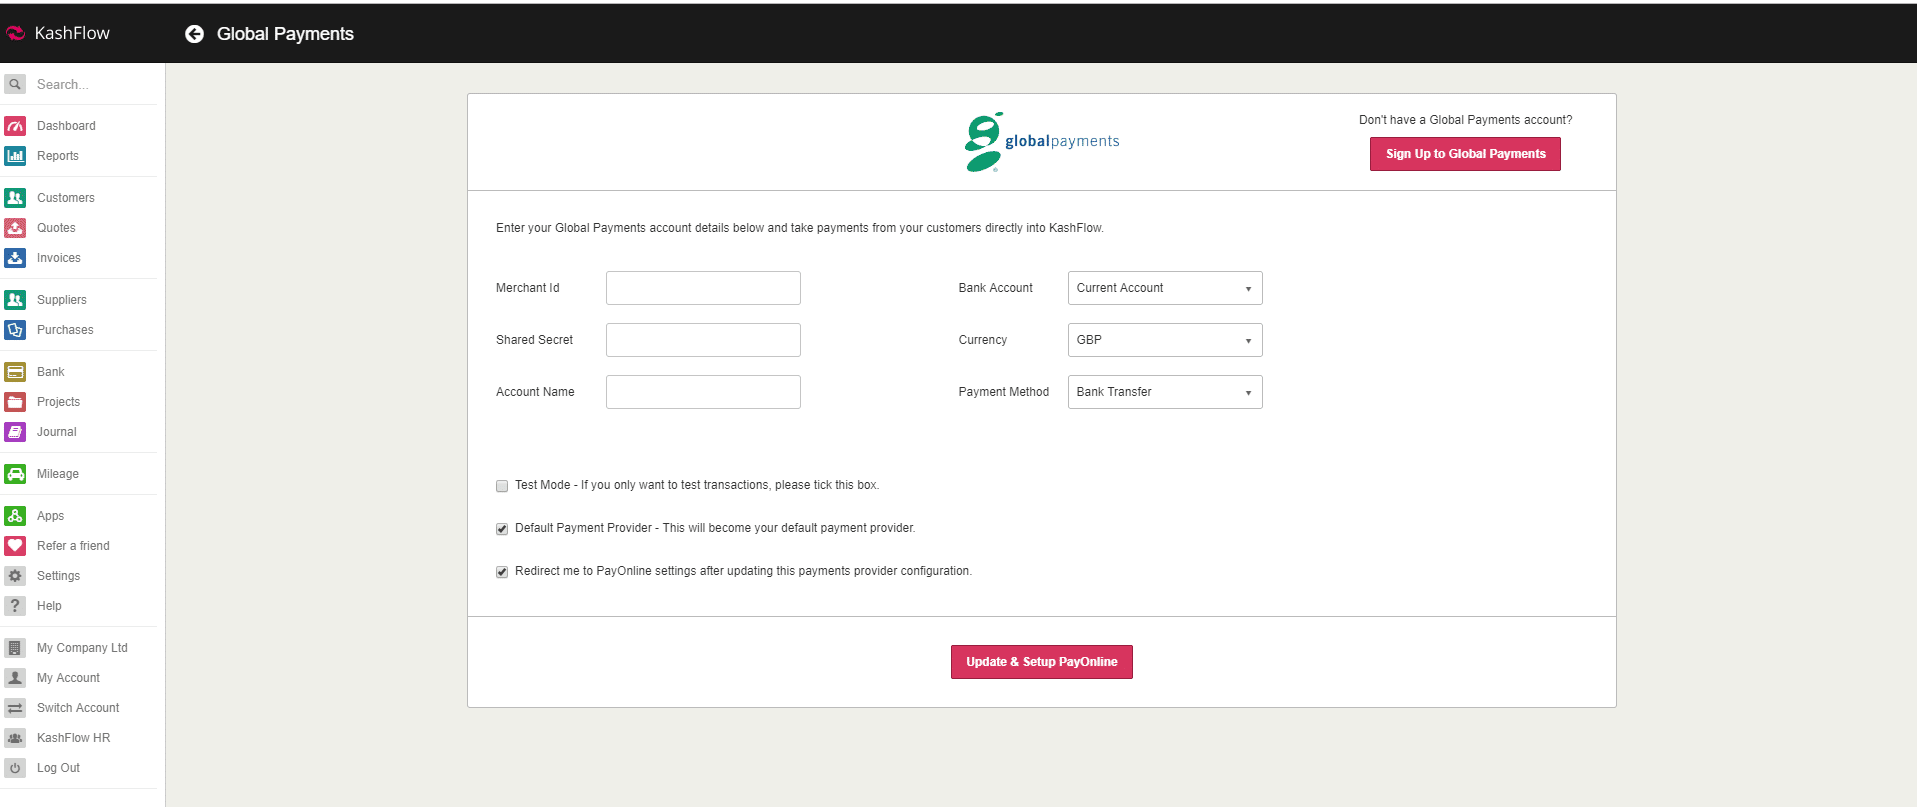Open Mileage using the car icon
Image resolution: width=1917 pixels, height=807 pixels.
tap(15, 474)
